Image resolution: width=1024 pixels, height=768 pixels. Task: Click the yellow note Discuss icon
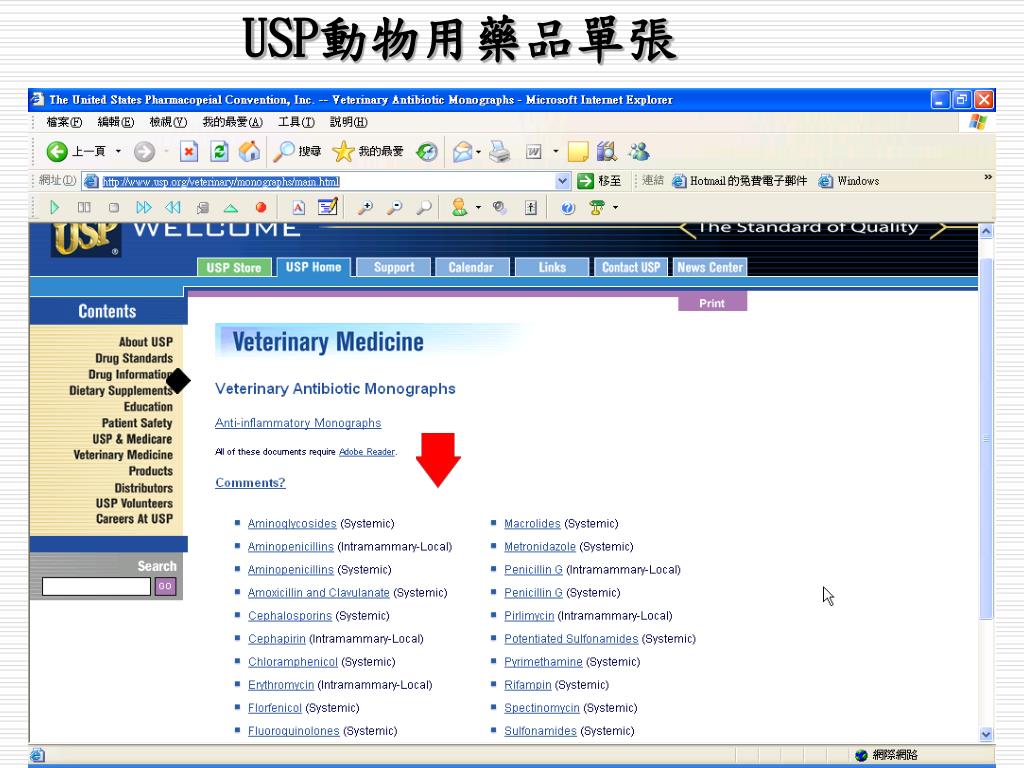(x=578, y=152)
